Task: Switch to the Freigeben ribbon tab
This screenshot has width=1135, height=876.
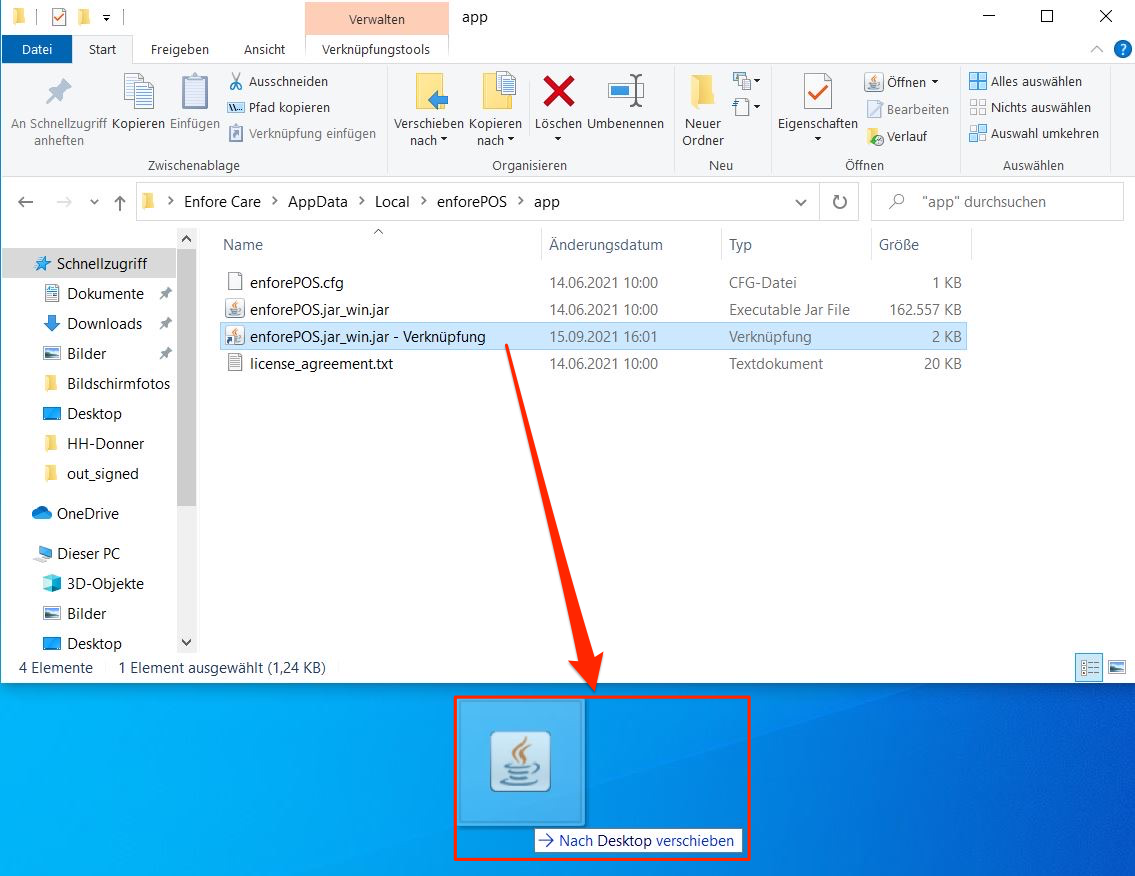Action: tap(180, 49)
